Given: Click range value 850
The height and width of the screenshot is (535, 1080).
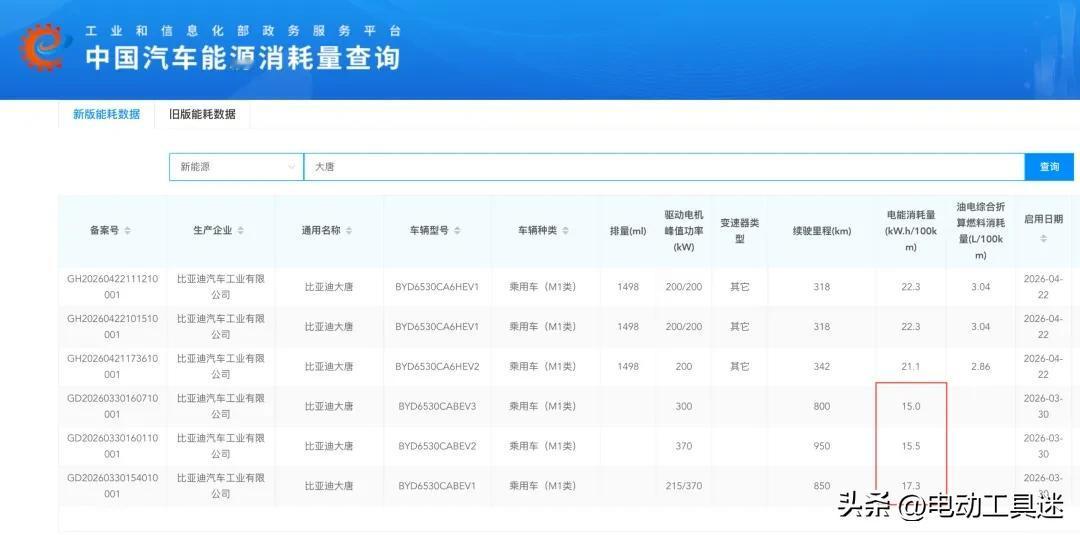Looking at the screenshot, I should click(x=822, y=485).
